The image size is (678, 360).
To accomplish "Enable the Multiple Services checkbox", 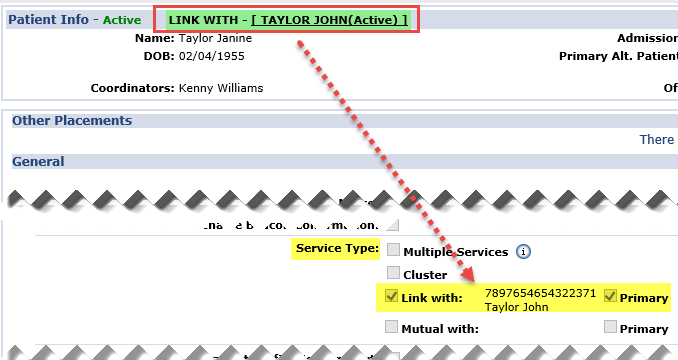I will point(393,250).
